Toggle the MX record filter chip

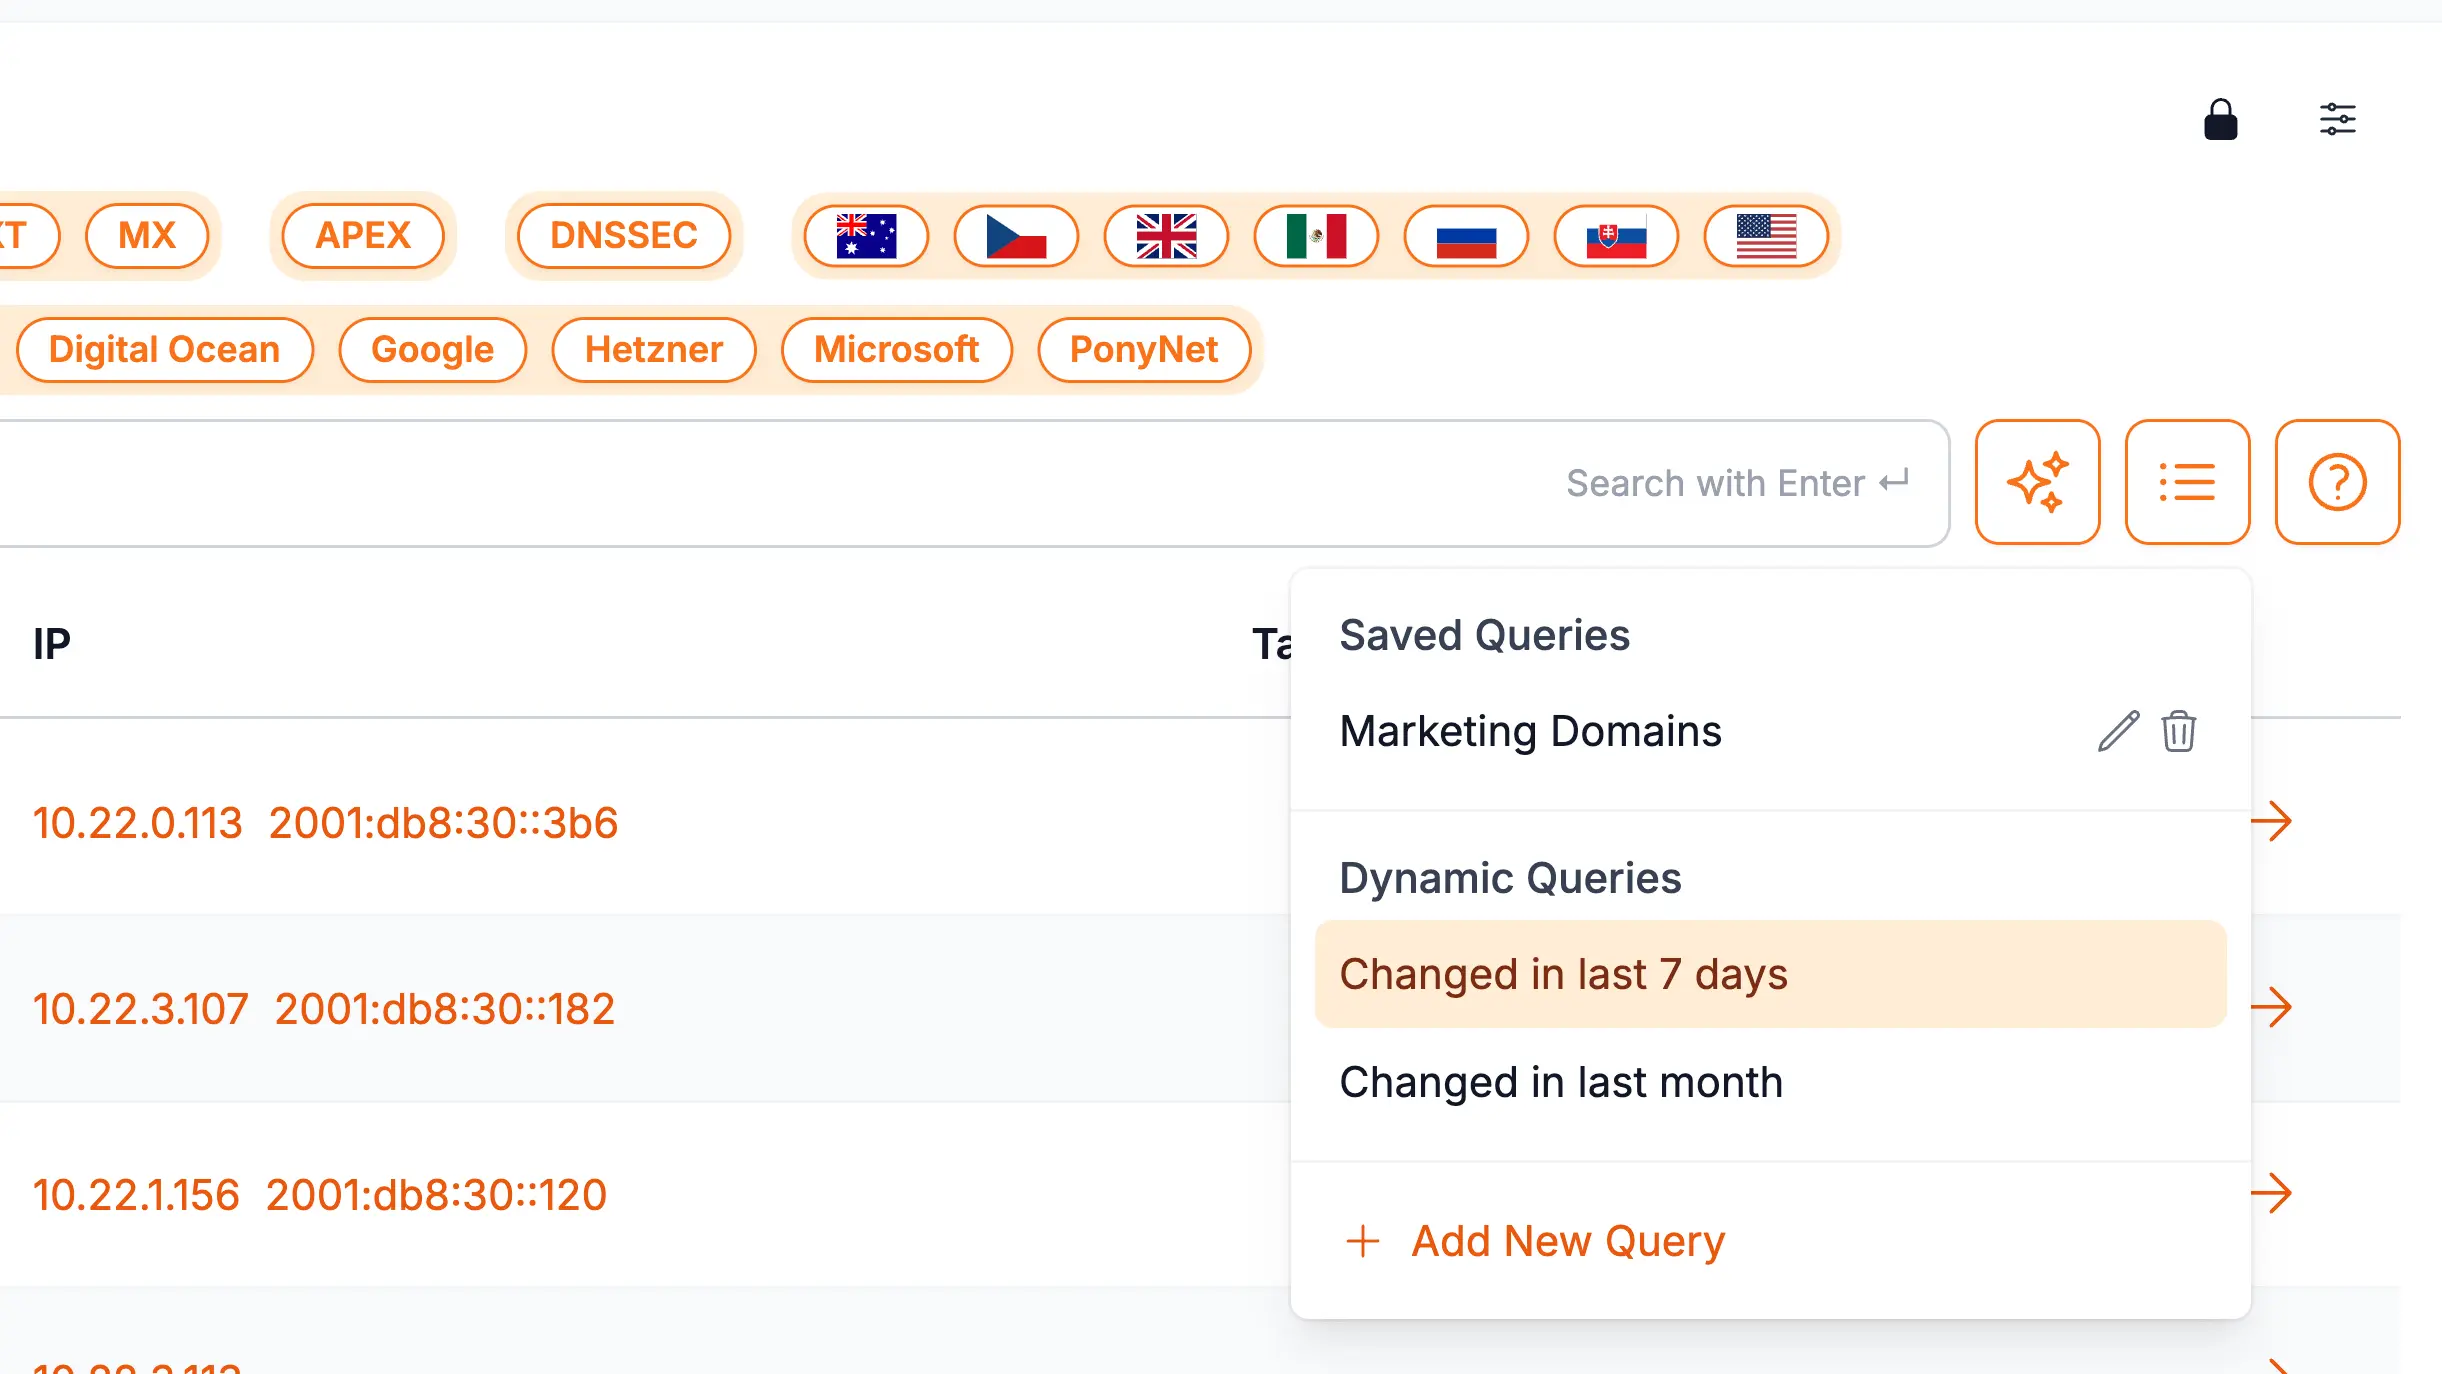(x=147, y=236)
